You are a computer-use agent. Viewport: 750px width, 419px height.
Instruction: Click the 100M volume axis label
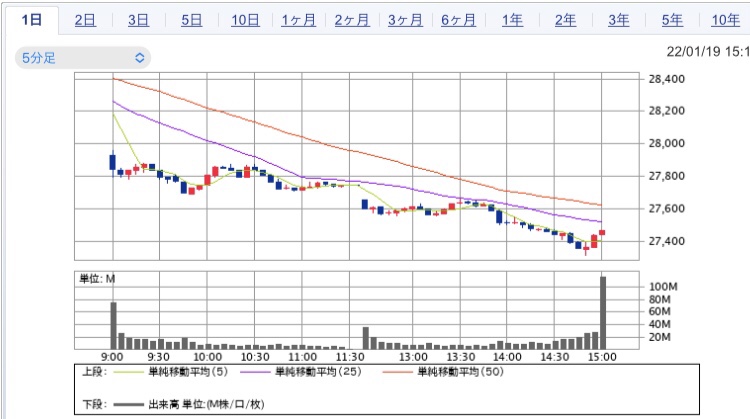(663, 287)
